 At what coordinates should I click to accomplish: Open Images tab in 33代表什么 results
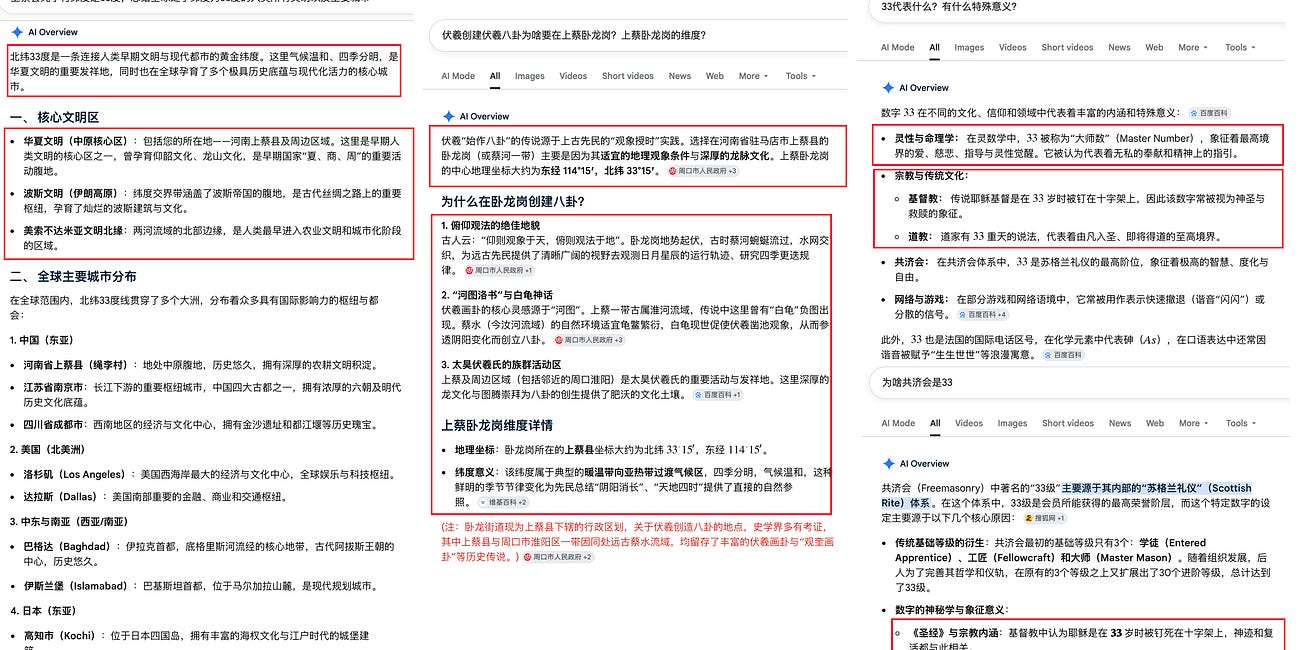(969, 47)
